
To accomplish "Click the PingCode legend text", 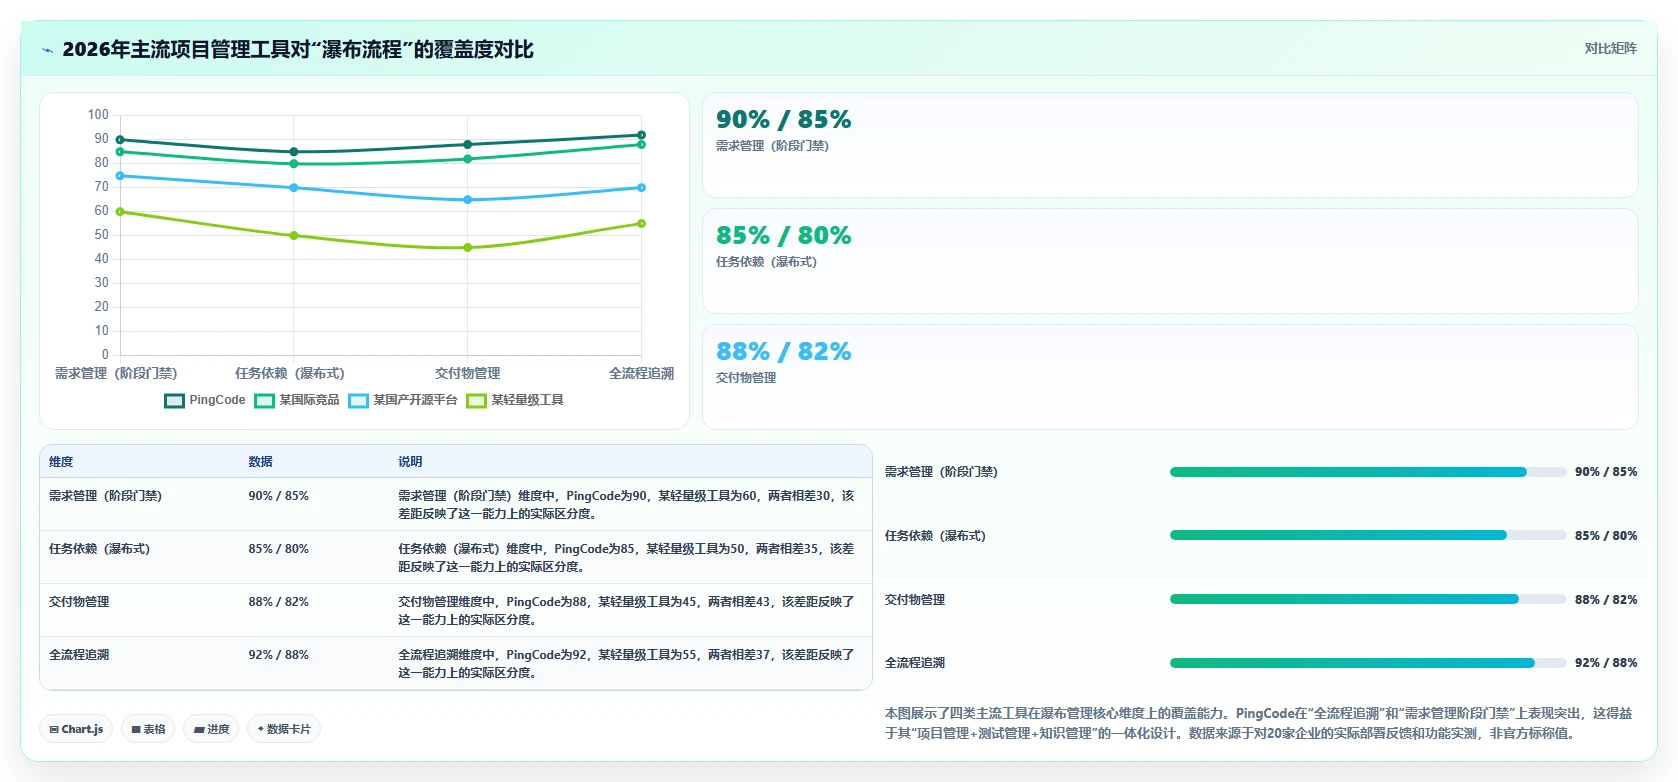I will [217, 400].
